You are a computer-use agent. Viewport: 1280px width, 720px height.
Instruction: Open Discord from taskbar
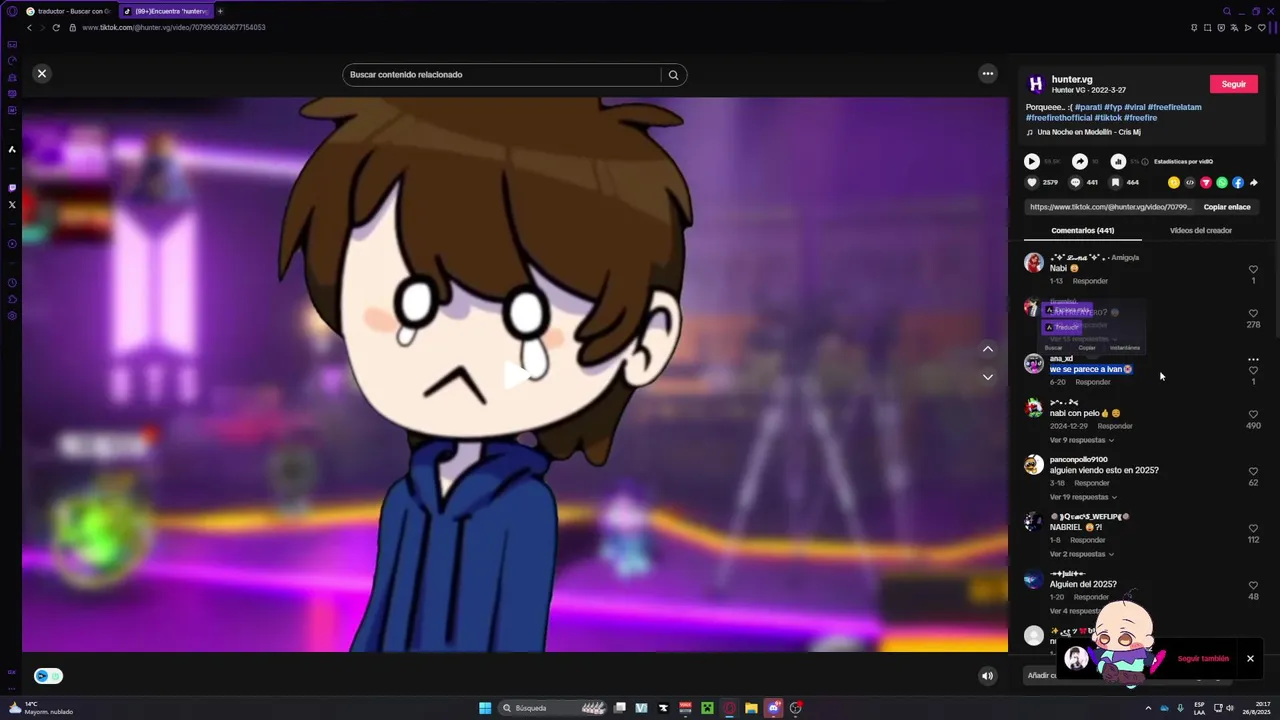[773, 708]
